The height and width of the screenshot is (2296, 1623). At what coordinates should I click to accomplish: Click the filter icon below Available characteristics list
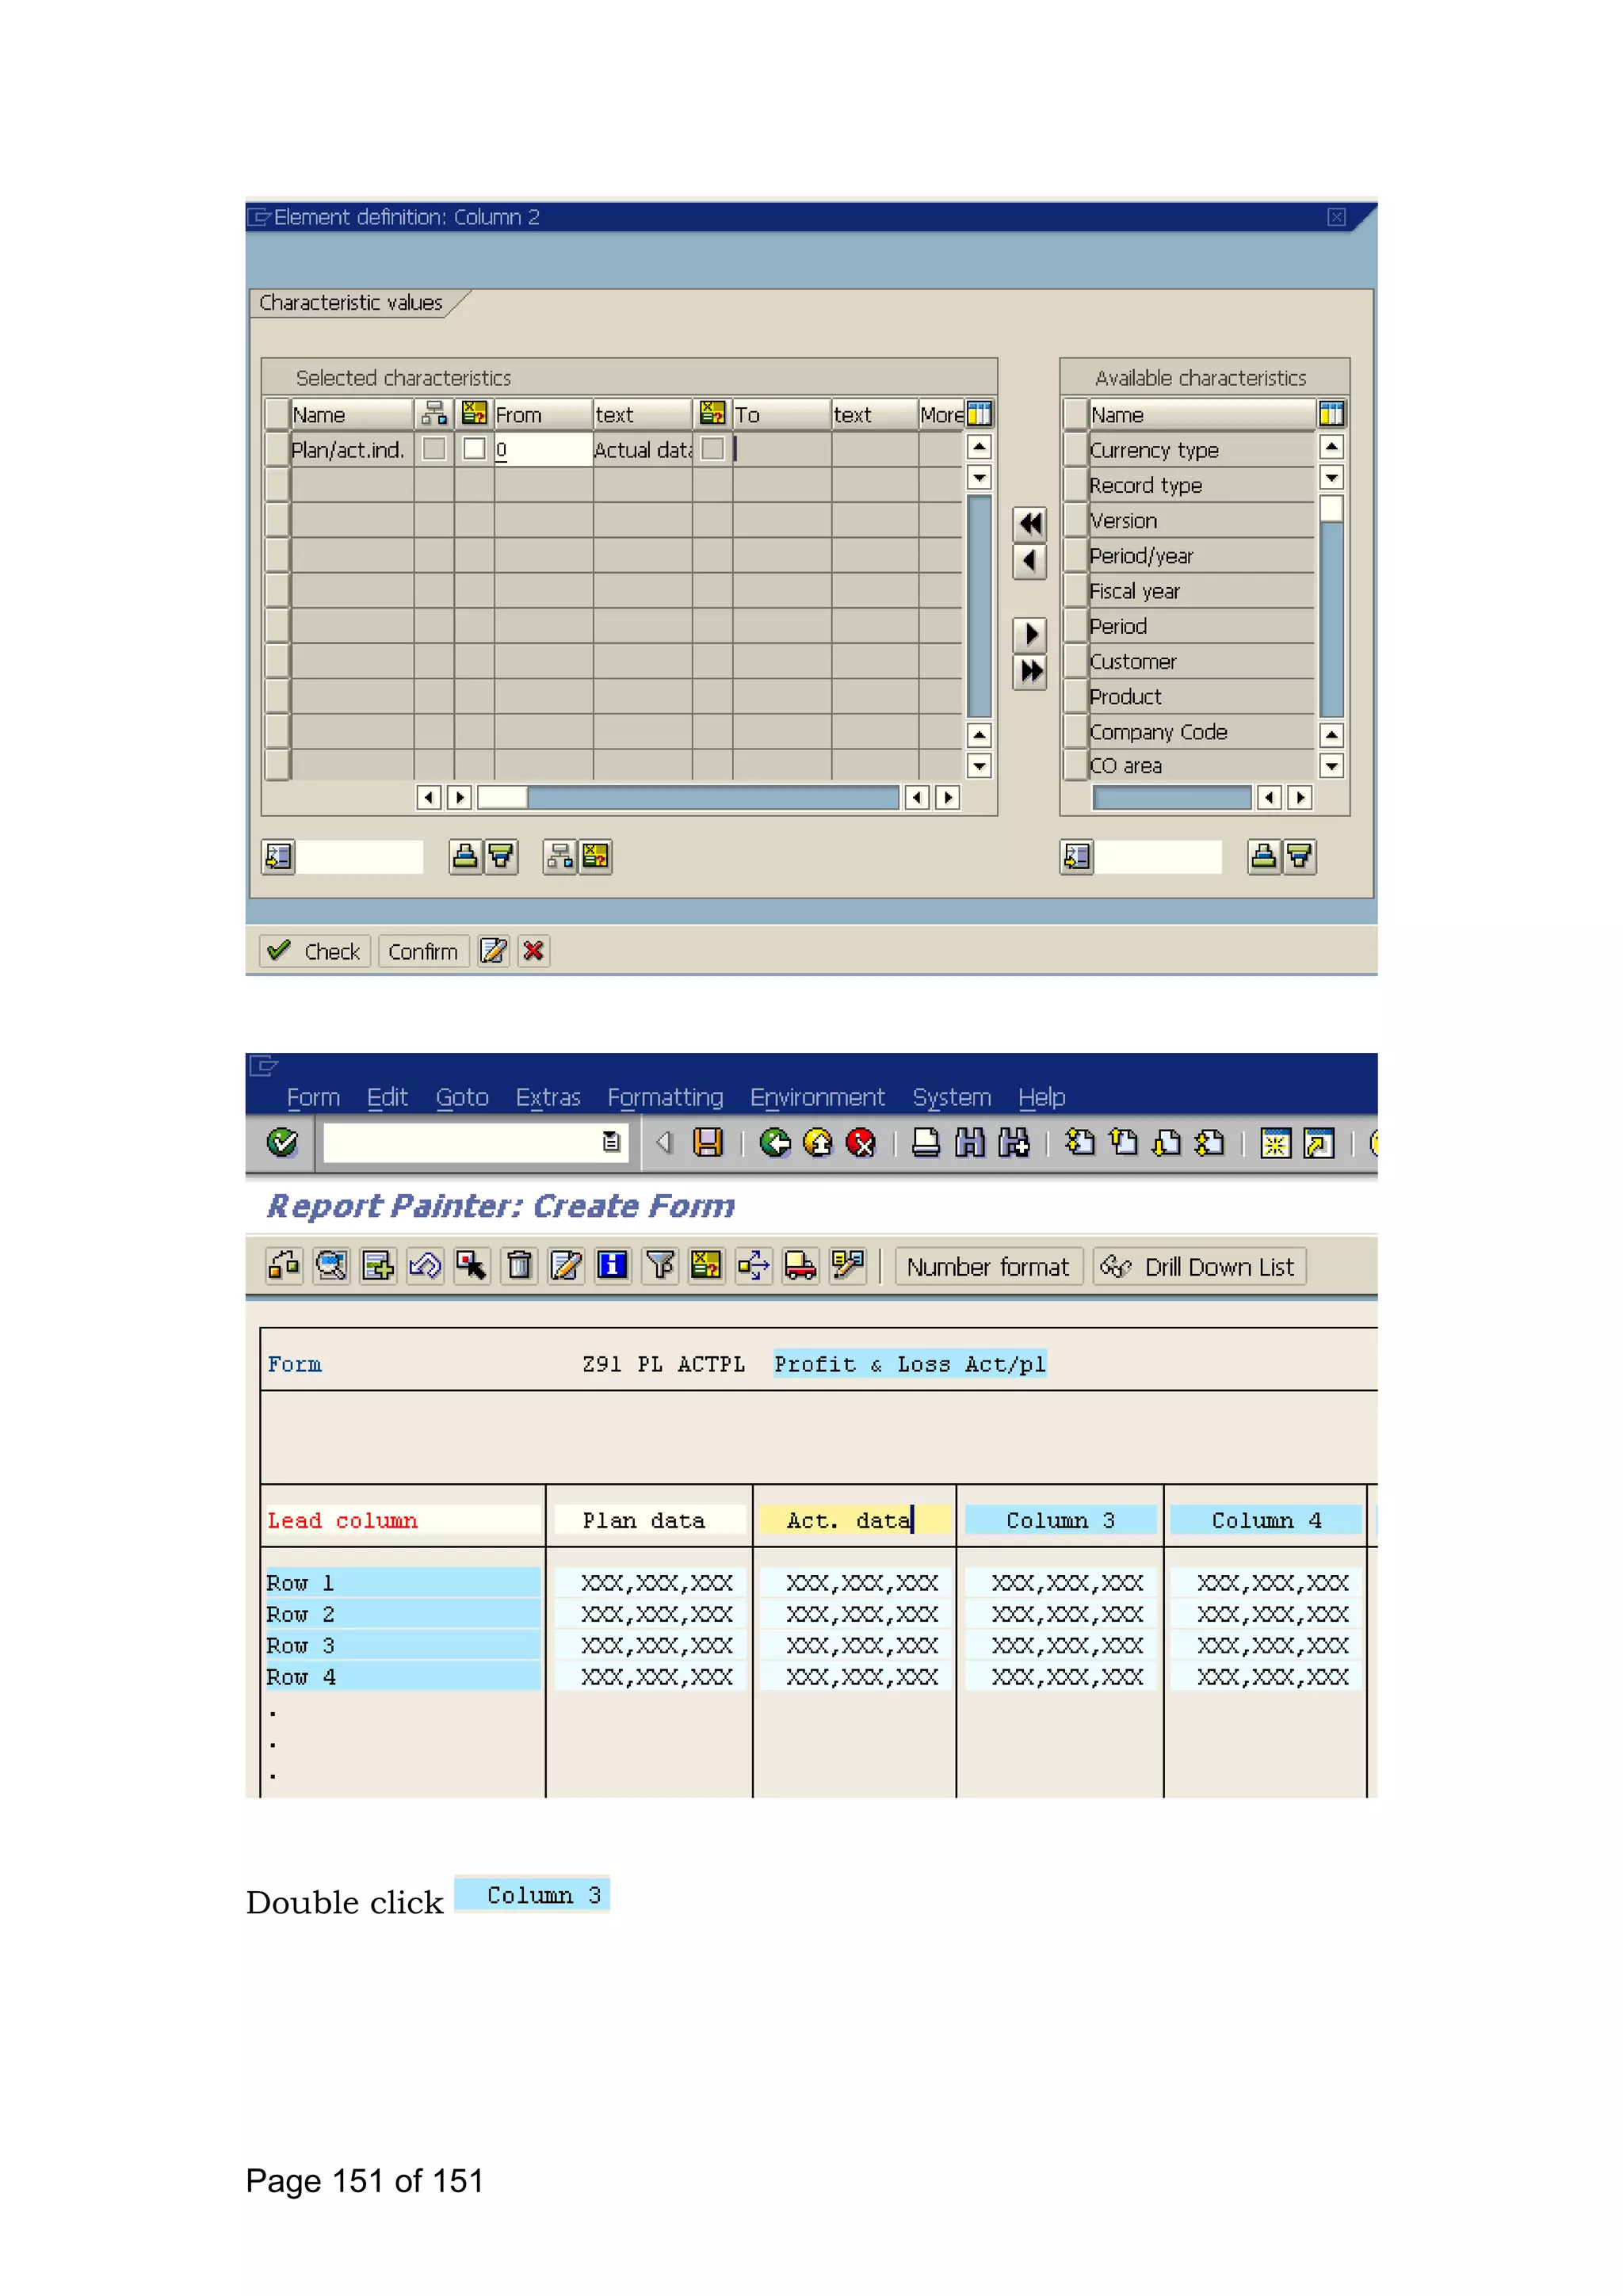point(1299,857)
